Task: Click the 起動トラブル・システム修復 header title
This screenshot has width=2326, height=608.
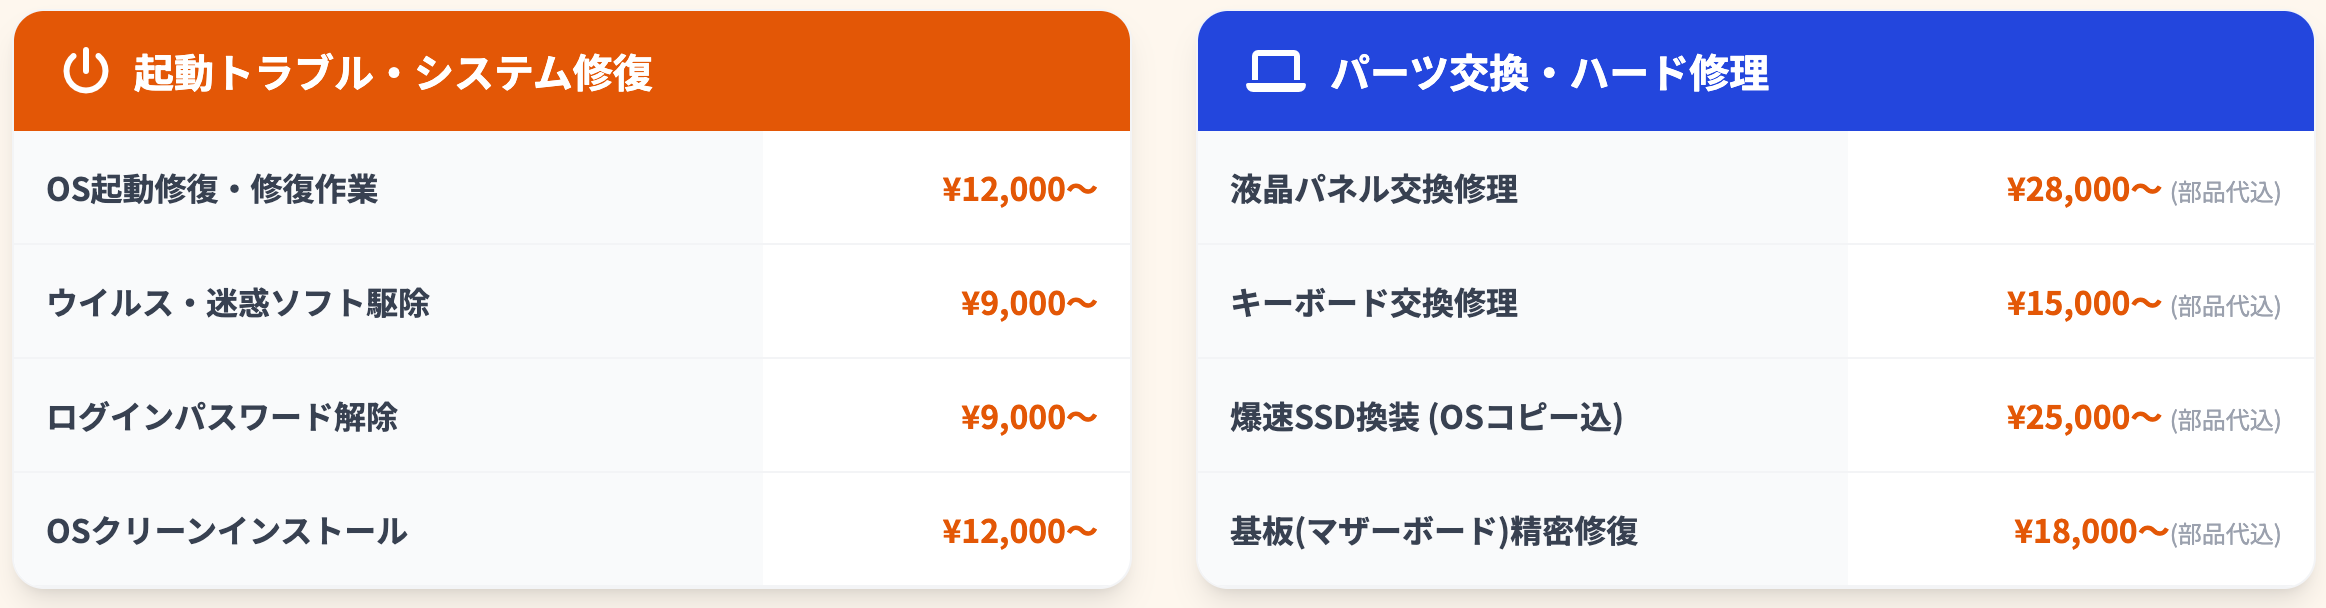Action: pyautogui.click(x=393, y=73)
